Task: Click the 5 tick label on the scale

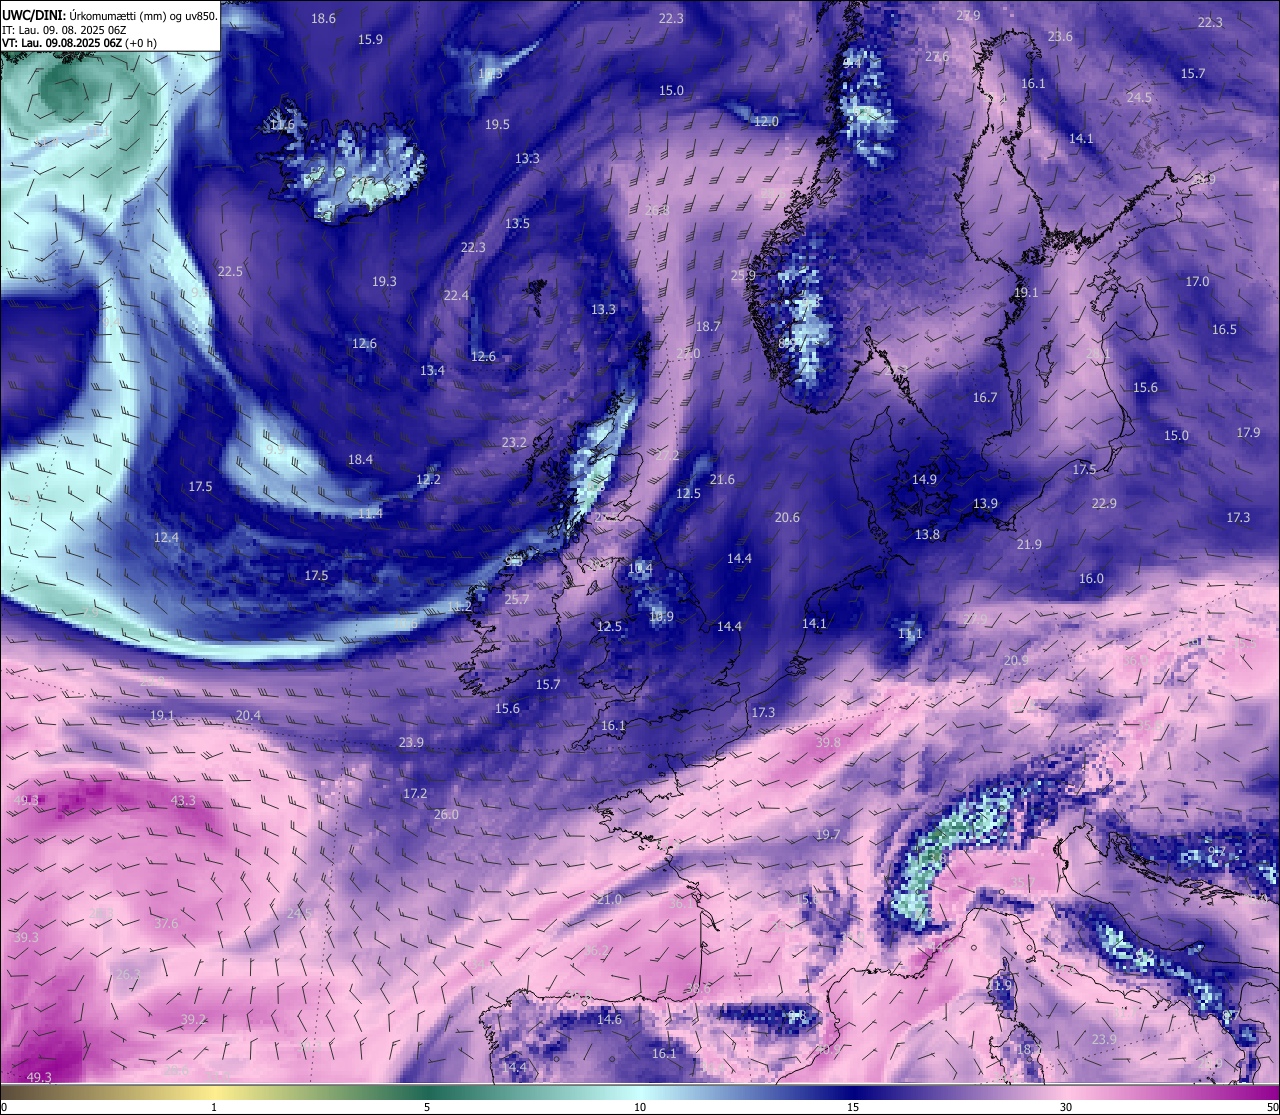Action: click(427, 1107)
